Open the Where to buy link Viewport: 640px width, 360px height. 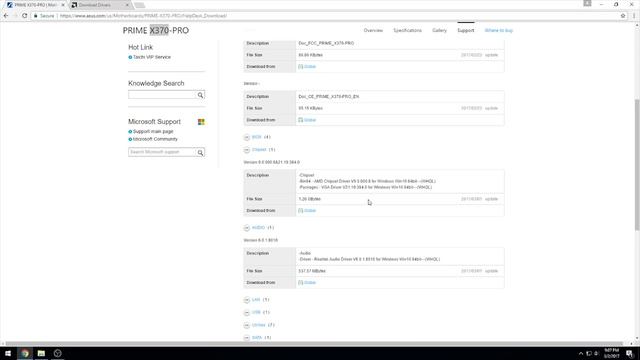point(498,31)
